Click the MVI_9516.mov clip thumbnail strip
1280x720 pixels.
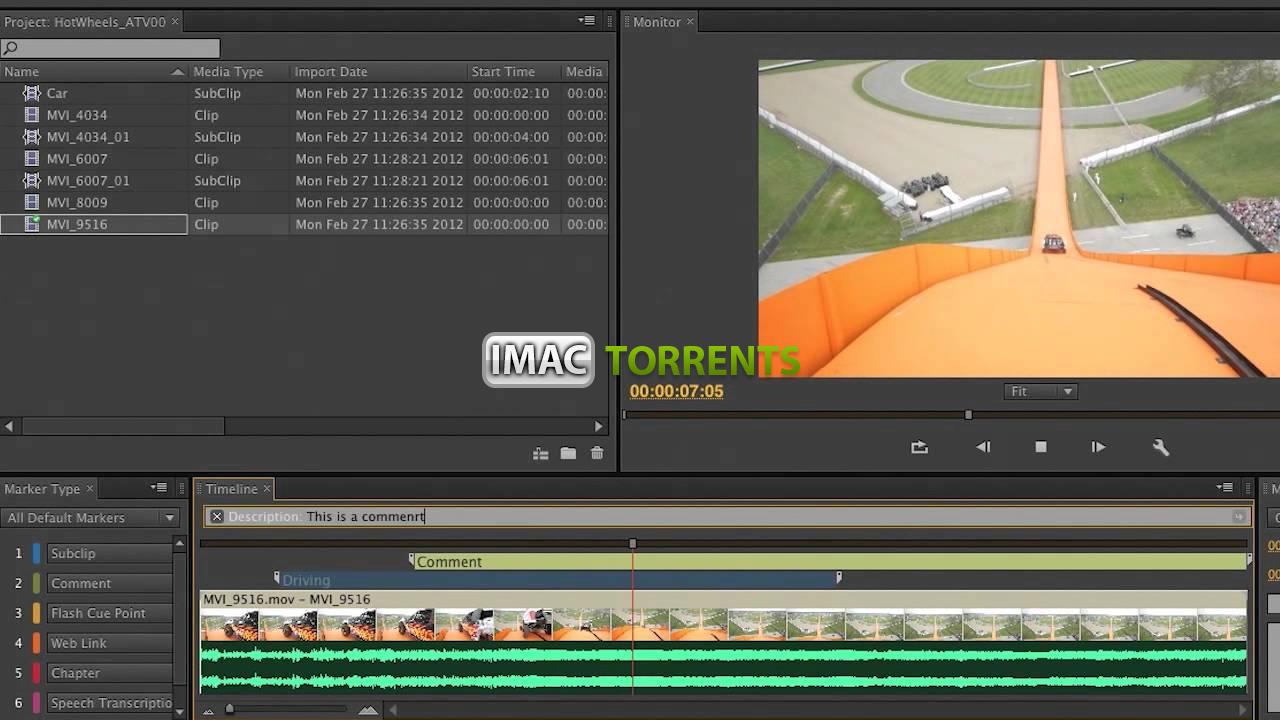click(x=724, y=625)
